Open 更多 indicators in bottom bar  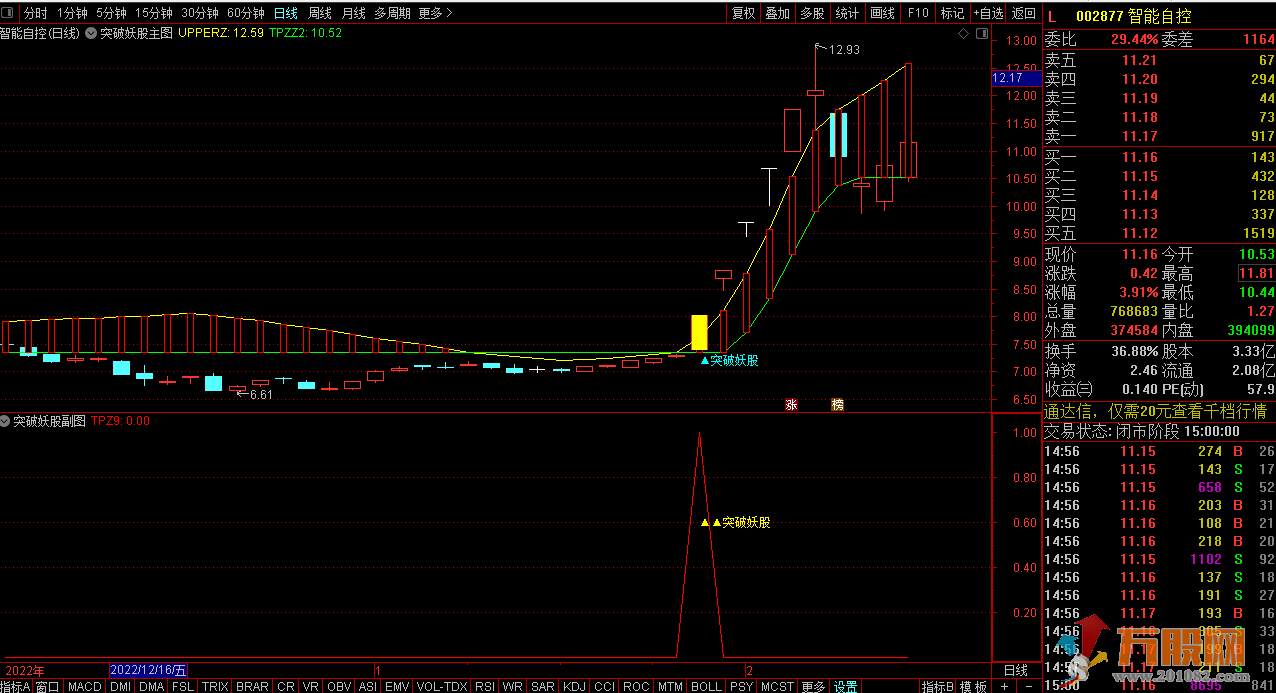pos(813,687)
